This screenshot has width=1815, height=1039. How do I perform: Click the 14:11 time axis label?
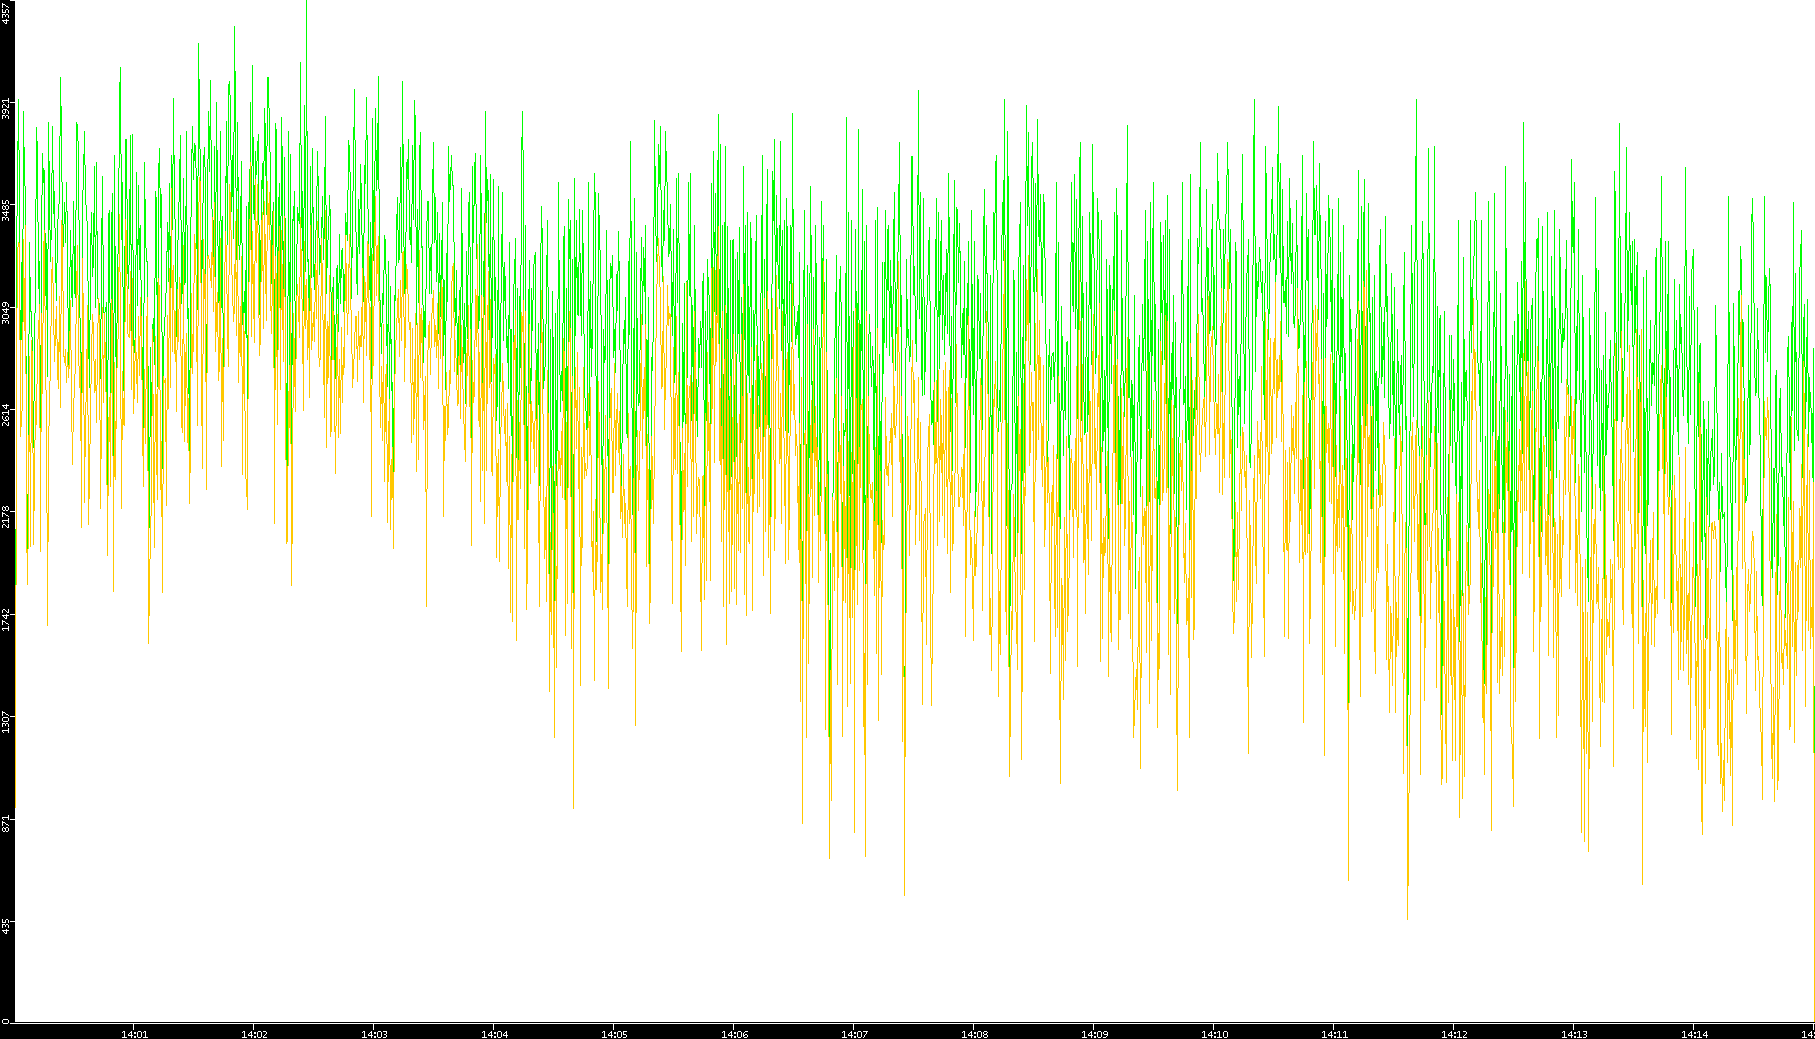[x=1334, y=1034]
